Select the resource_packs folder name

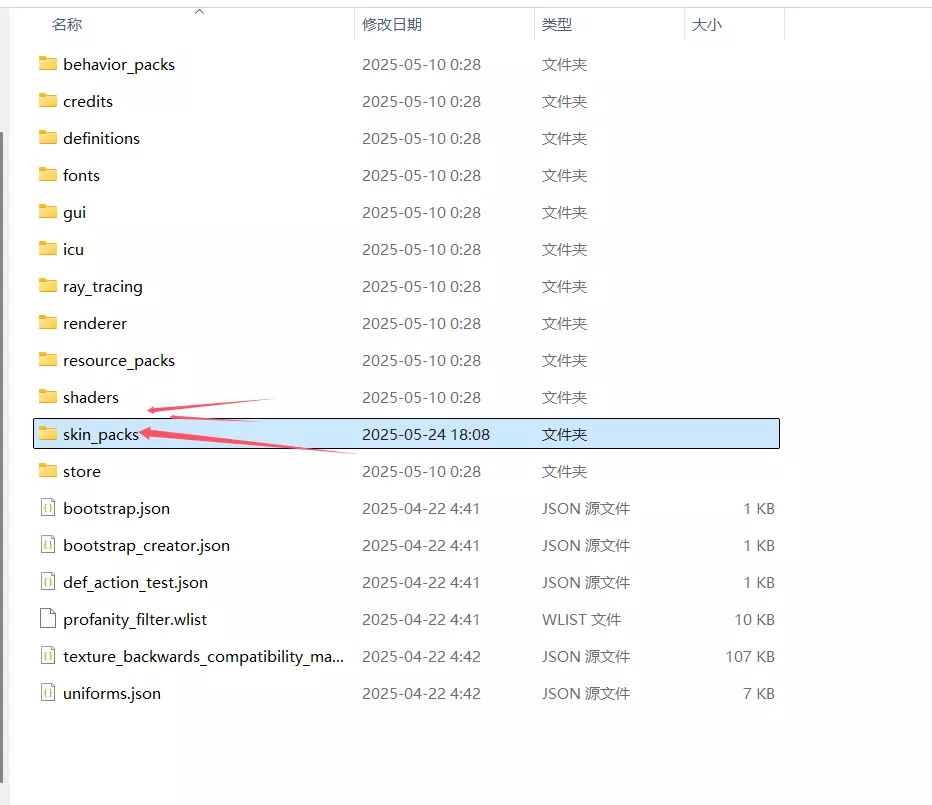point(119,361)
